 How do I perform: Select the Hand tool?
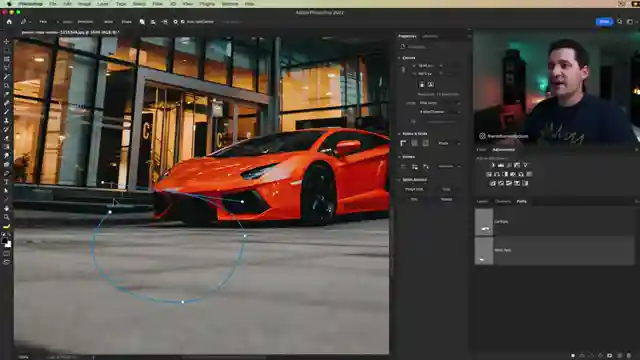coord(7,209)
